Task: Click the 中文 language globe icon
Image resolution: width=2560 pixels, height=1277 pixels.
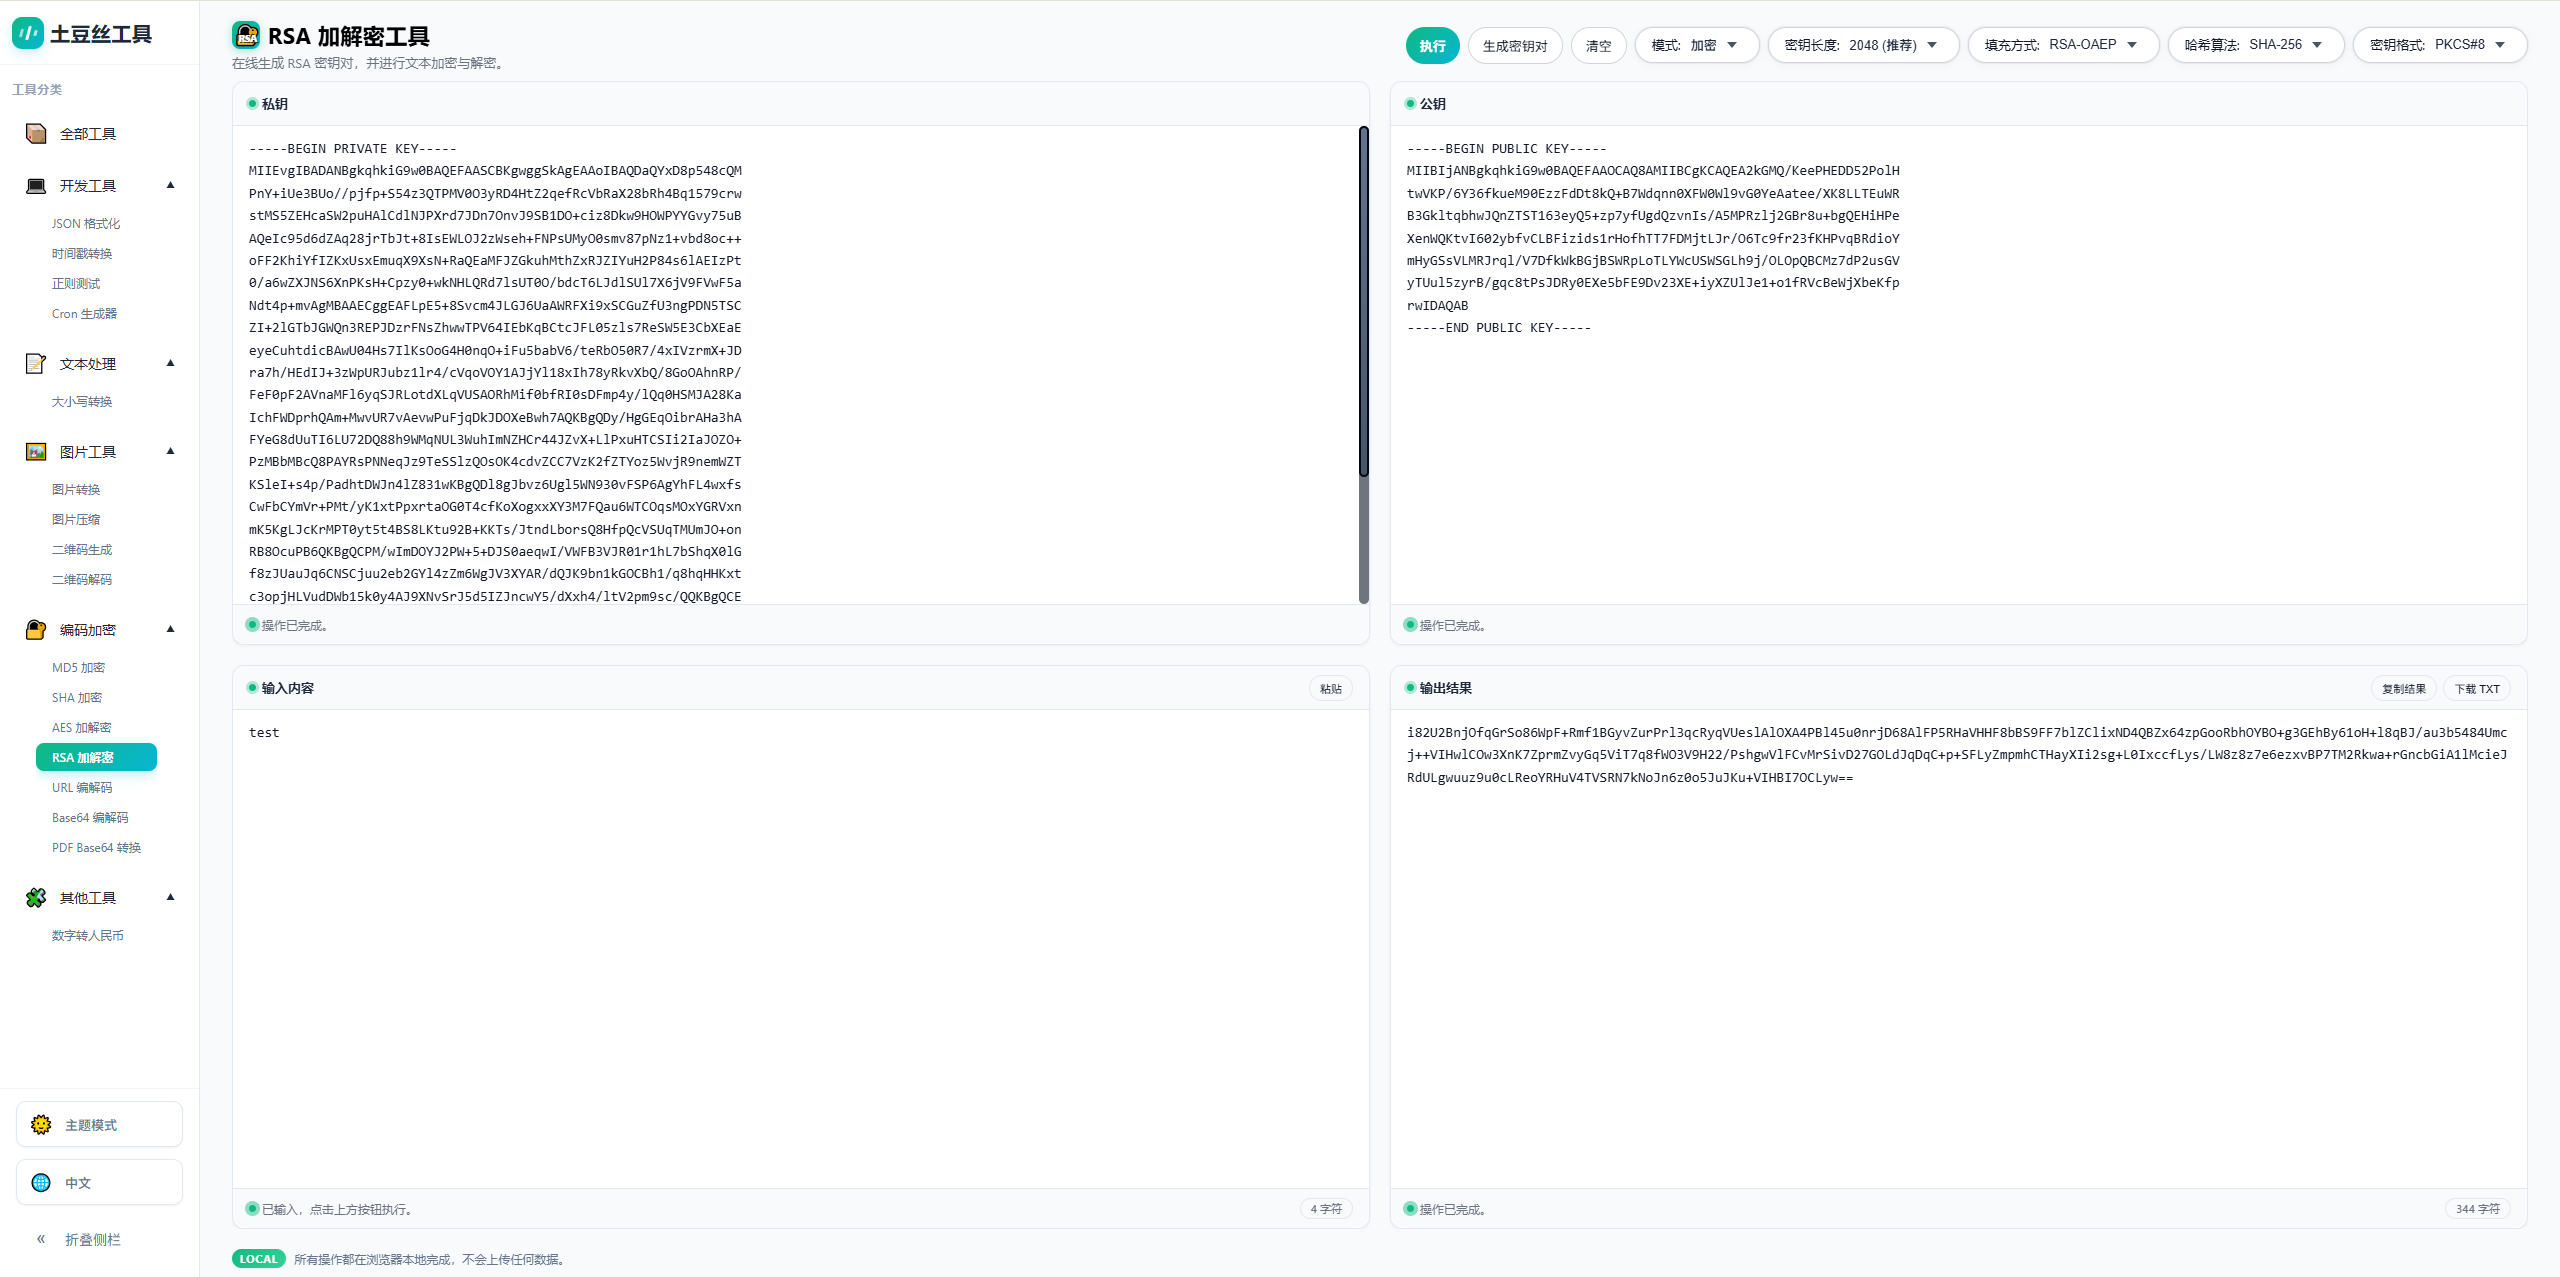Action: [x=41, y=1183]
